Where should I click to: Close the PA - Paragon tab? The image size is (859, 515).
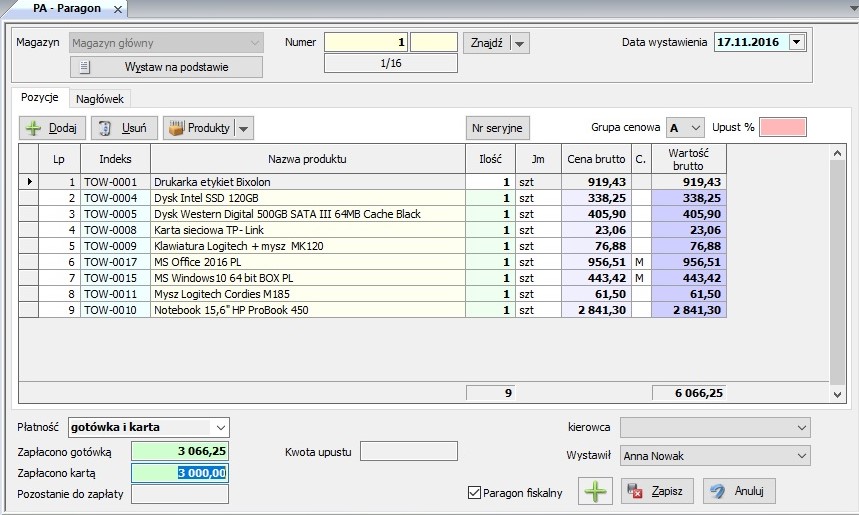tap(118, 9)
